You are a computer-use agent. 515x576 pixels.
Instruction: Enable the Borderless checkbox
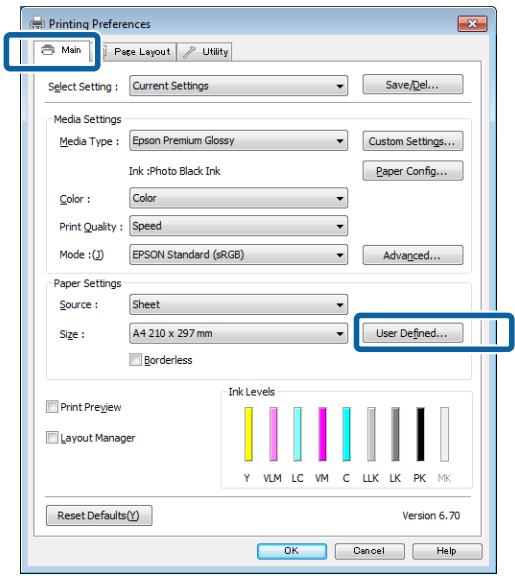[x=135, y=360]
